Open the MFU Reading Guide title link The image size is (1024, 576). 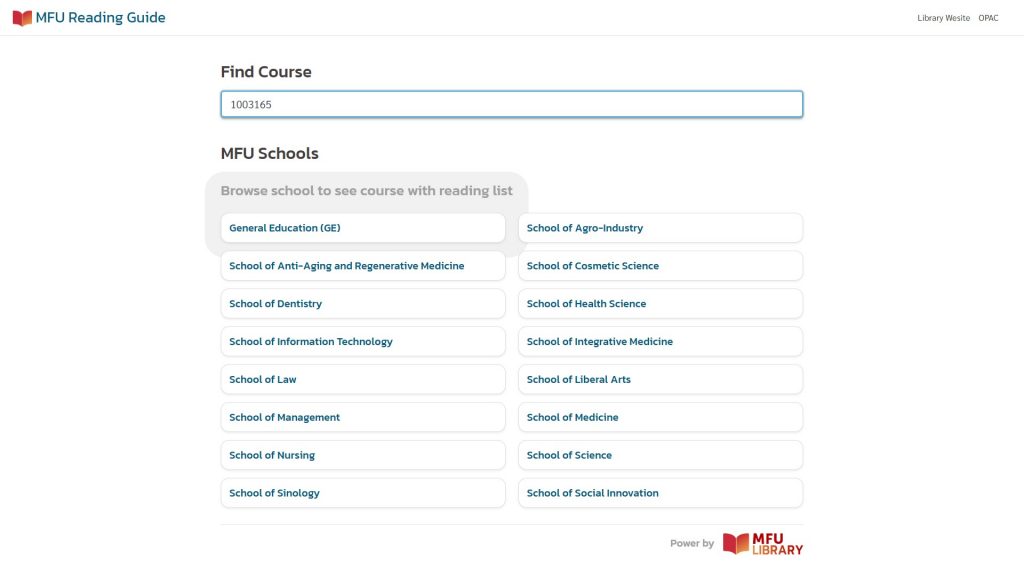pos(100,18)
